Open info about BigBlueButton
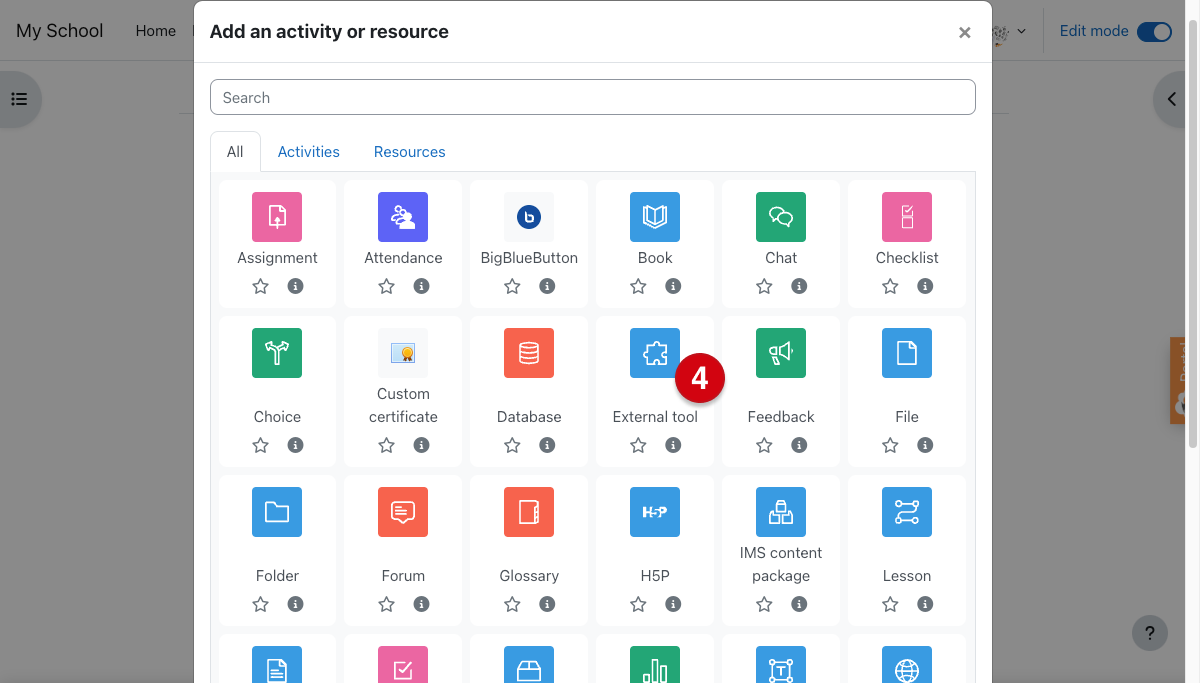 547,286
